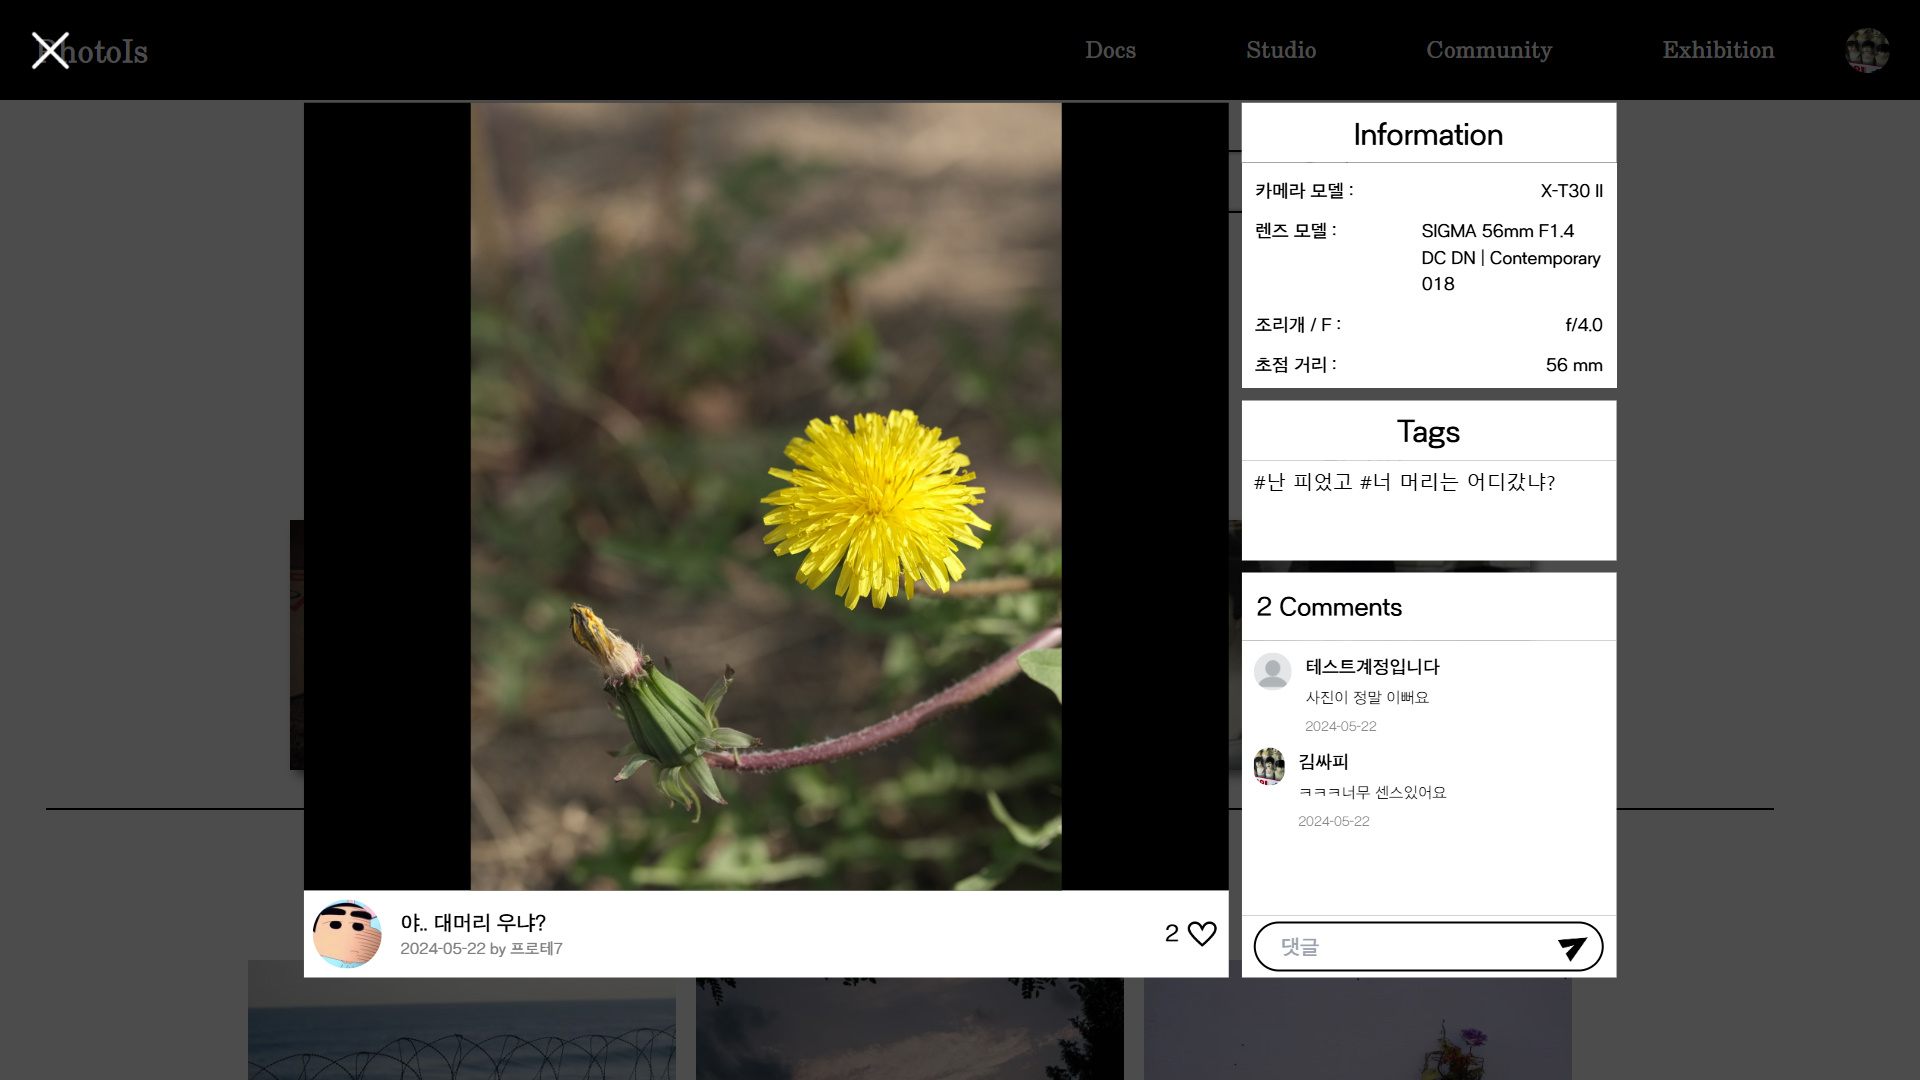1920x1080 pixels.
Task: Click the paper plane send comment icon
Action: (1572, 947)
